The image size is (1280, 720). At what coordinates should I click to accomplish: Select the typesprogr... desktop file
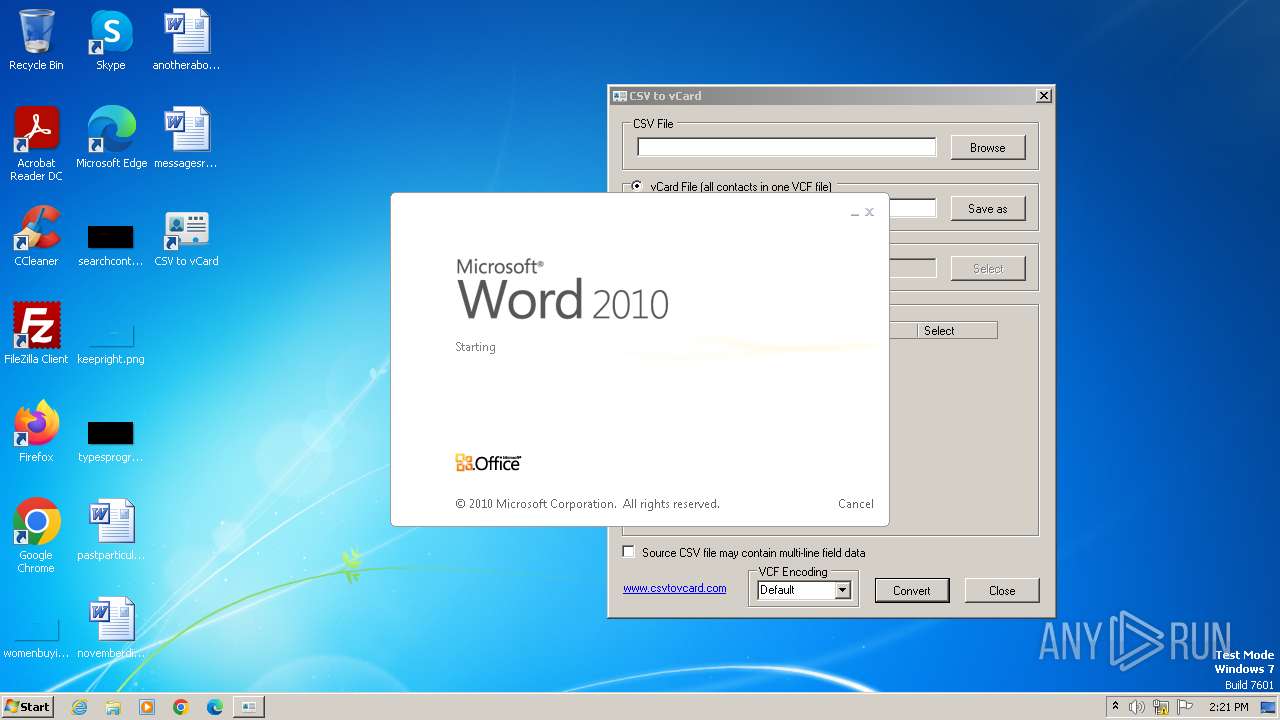tap(110, 442)
